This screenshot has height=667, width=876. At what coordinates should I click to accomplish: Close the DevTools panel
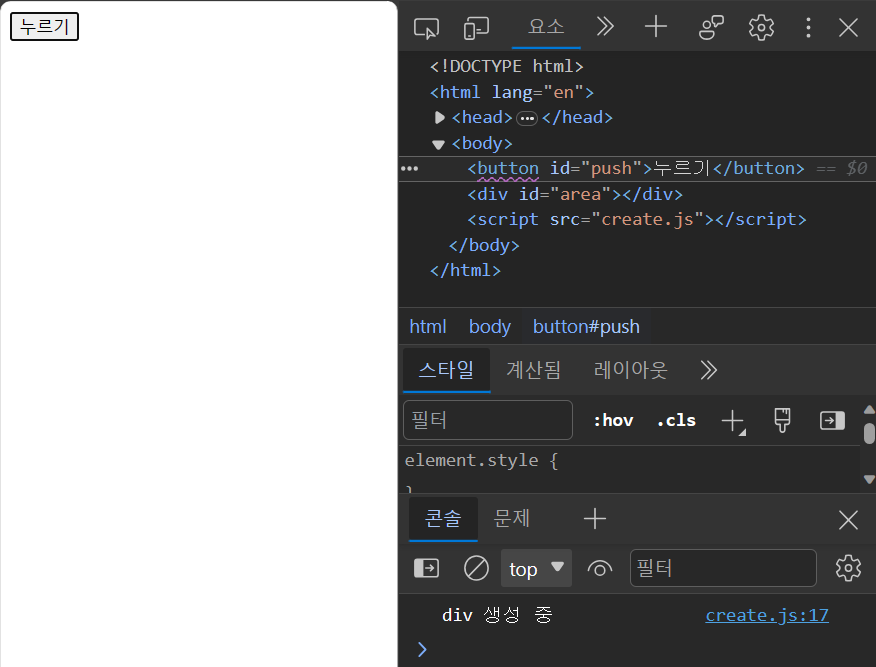(848, 27)
